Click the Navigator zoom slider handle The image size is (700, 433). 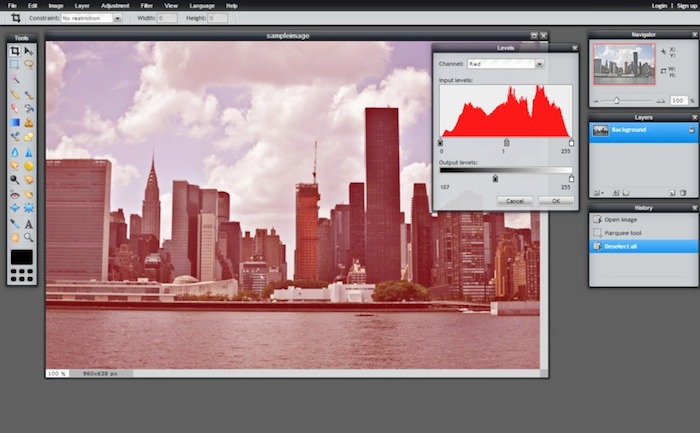[x=616, y=100]
